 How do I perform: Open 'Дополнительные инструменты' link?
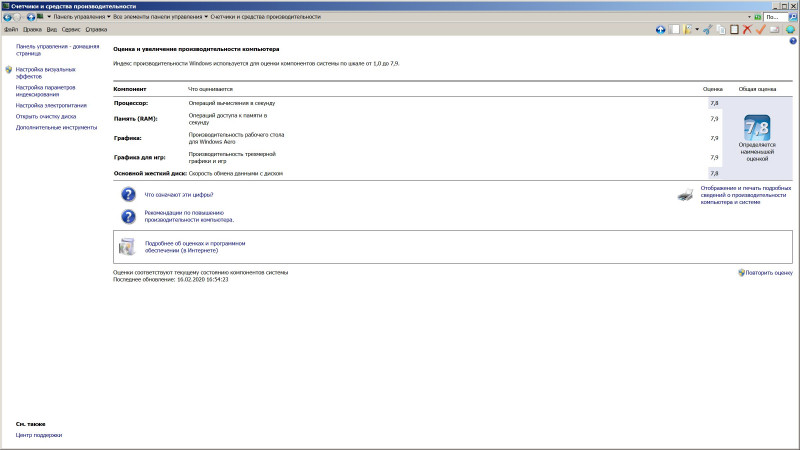pos(56,128)
